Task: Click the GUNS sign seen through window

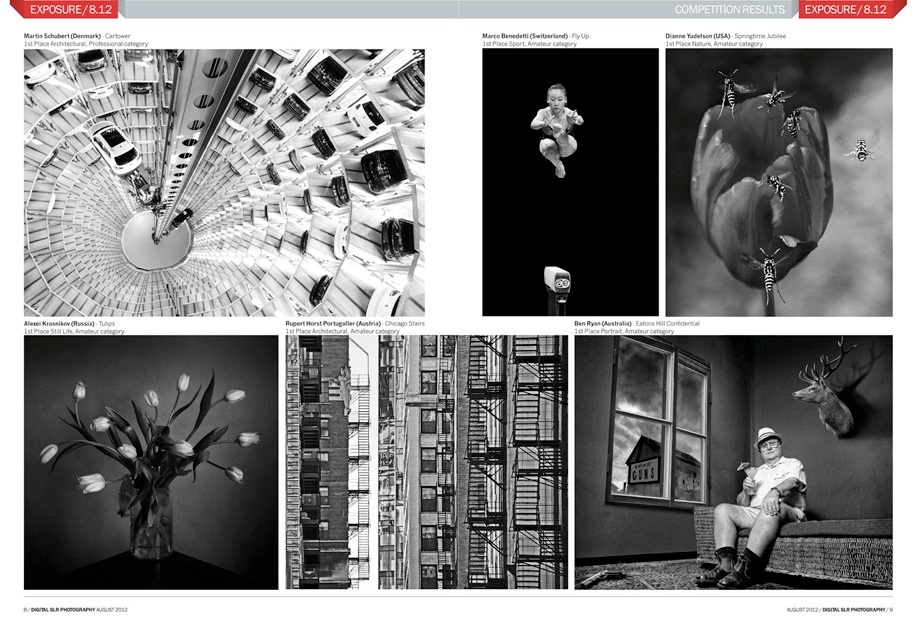Action: [646, 471]
